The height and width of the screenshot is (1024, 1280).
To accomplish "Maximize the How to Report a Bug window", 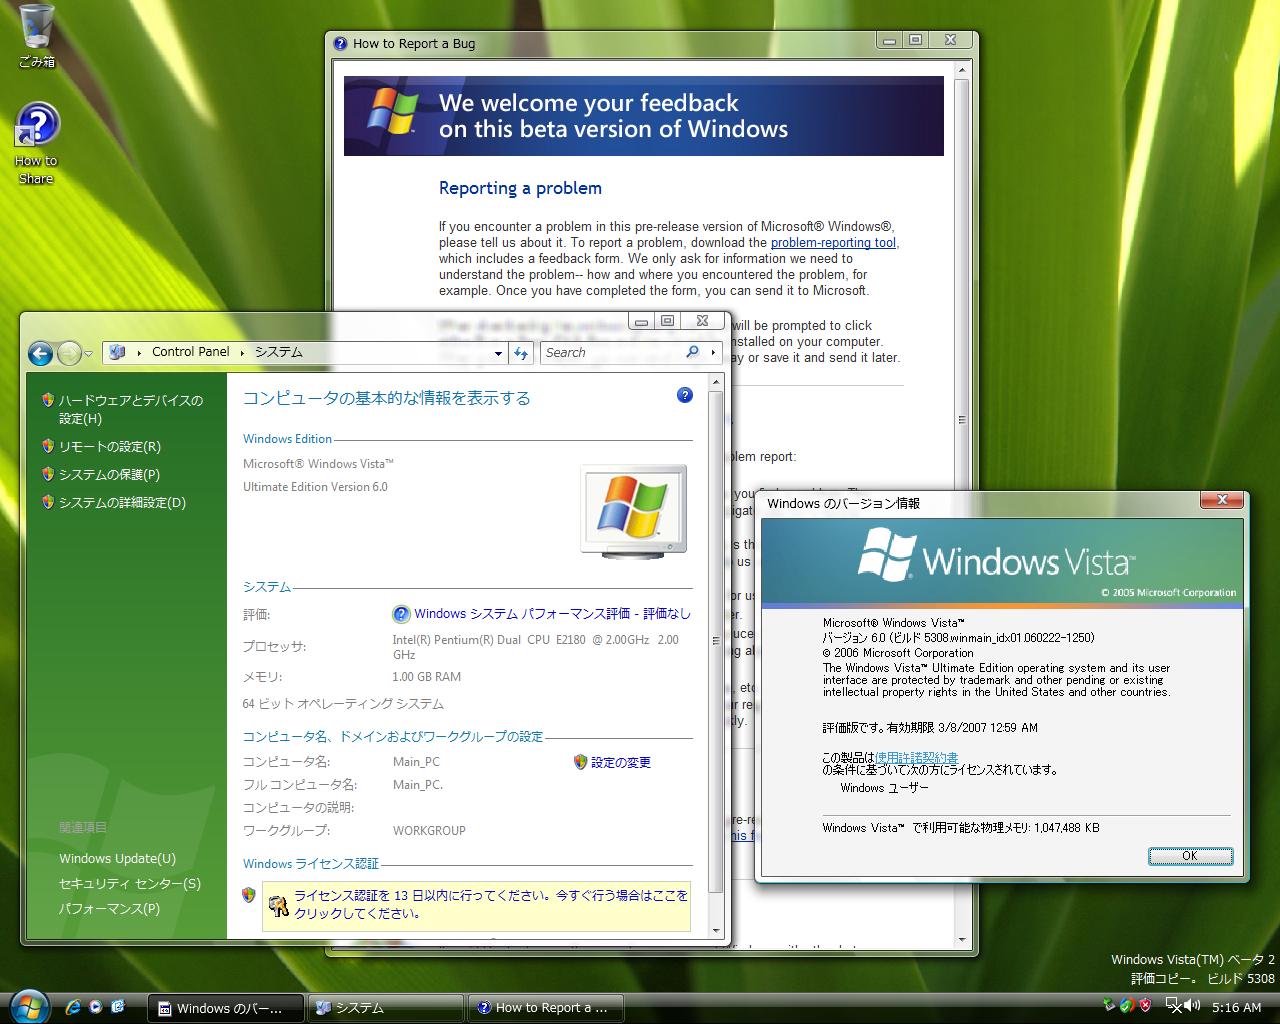I will click(915, 40).
